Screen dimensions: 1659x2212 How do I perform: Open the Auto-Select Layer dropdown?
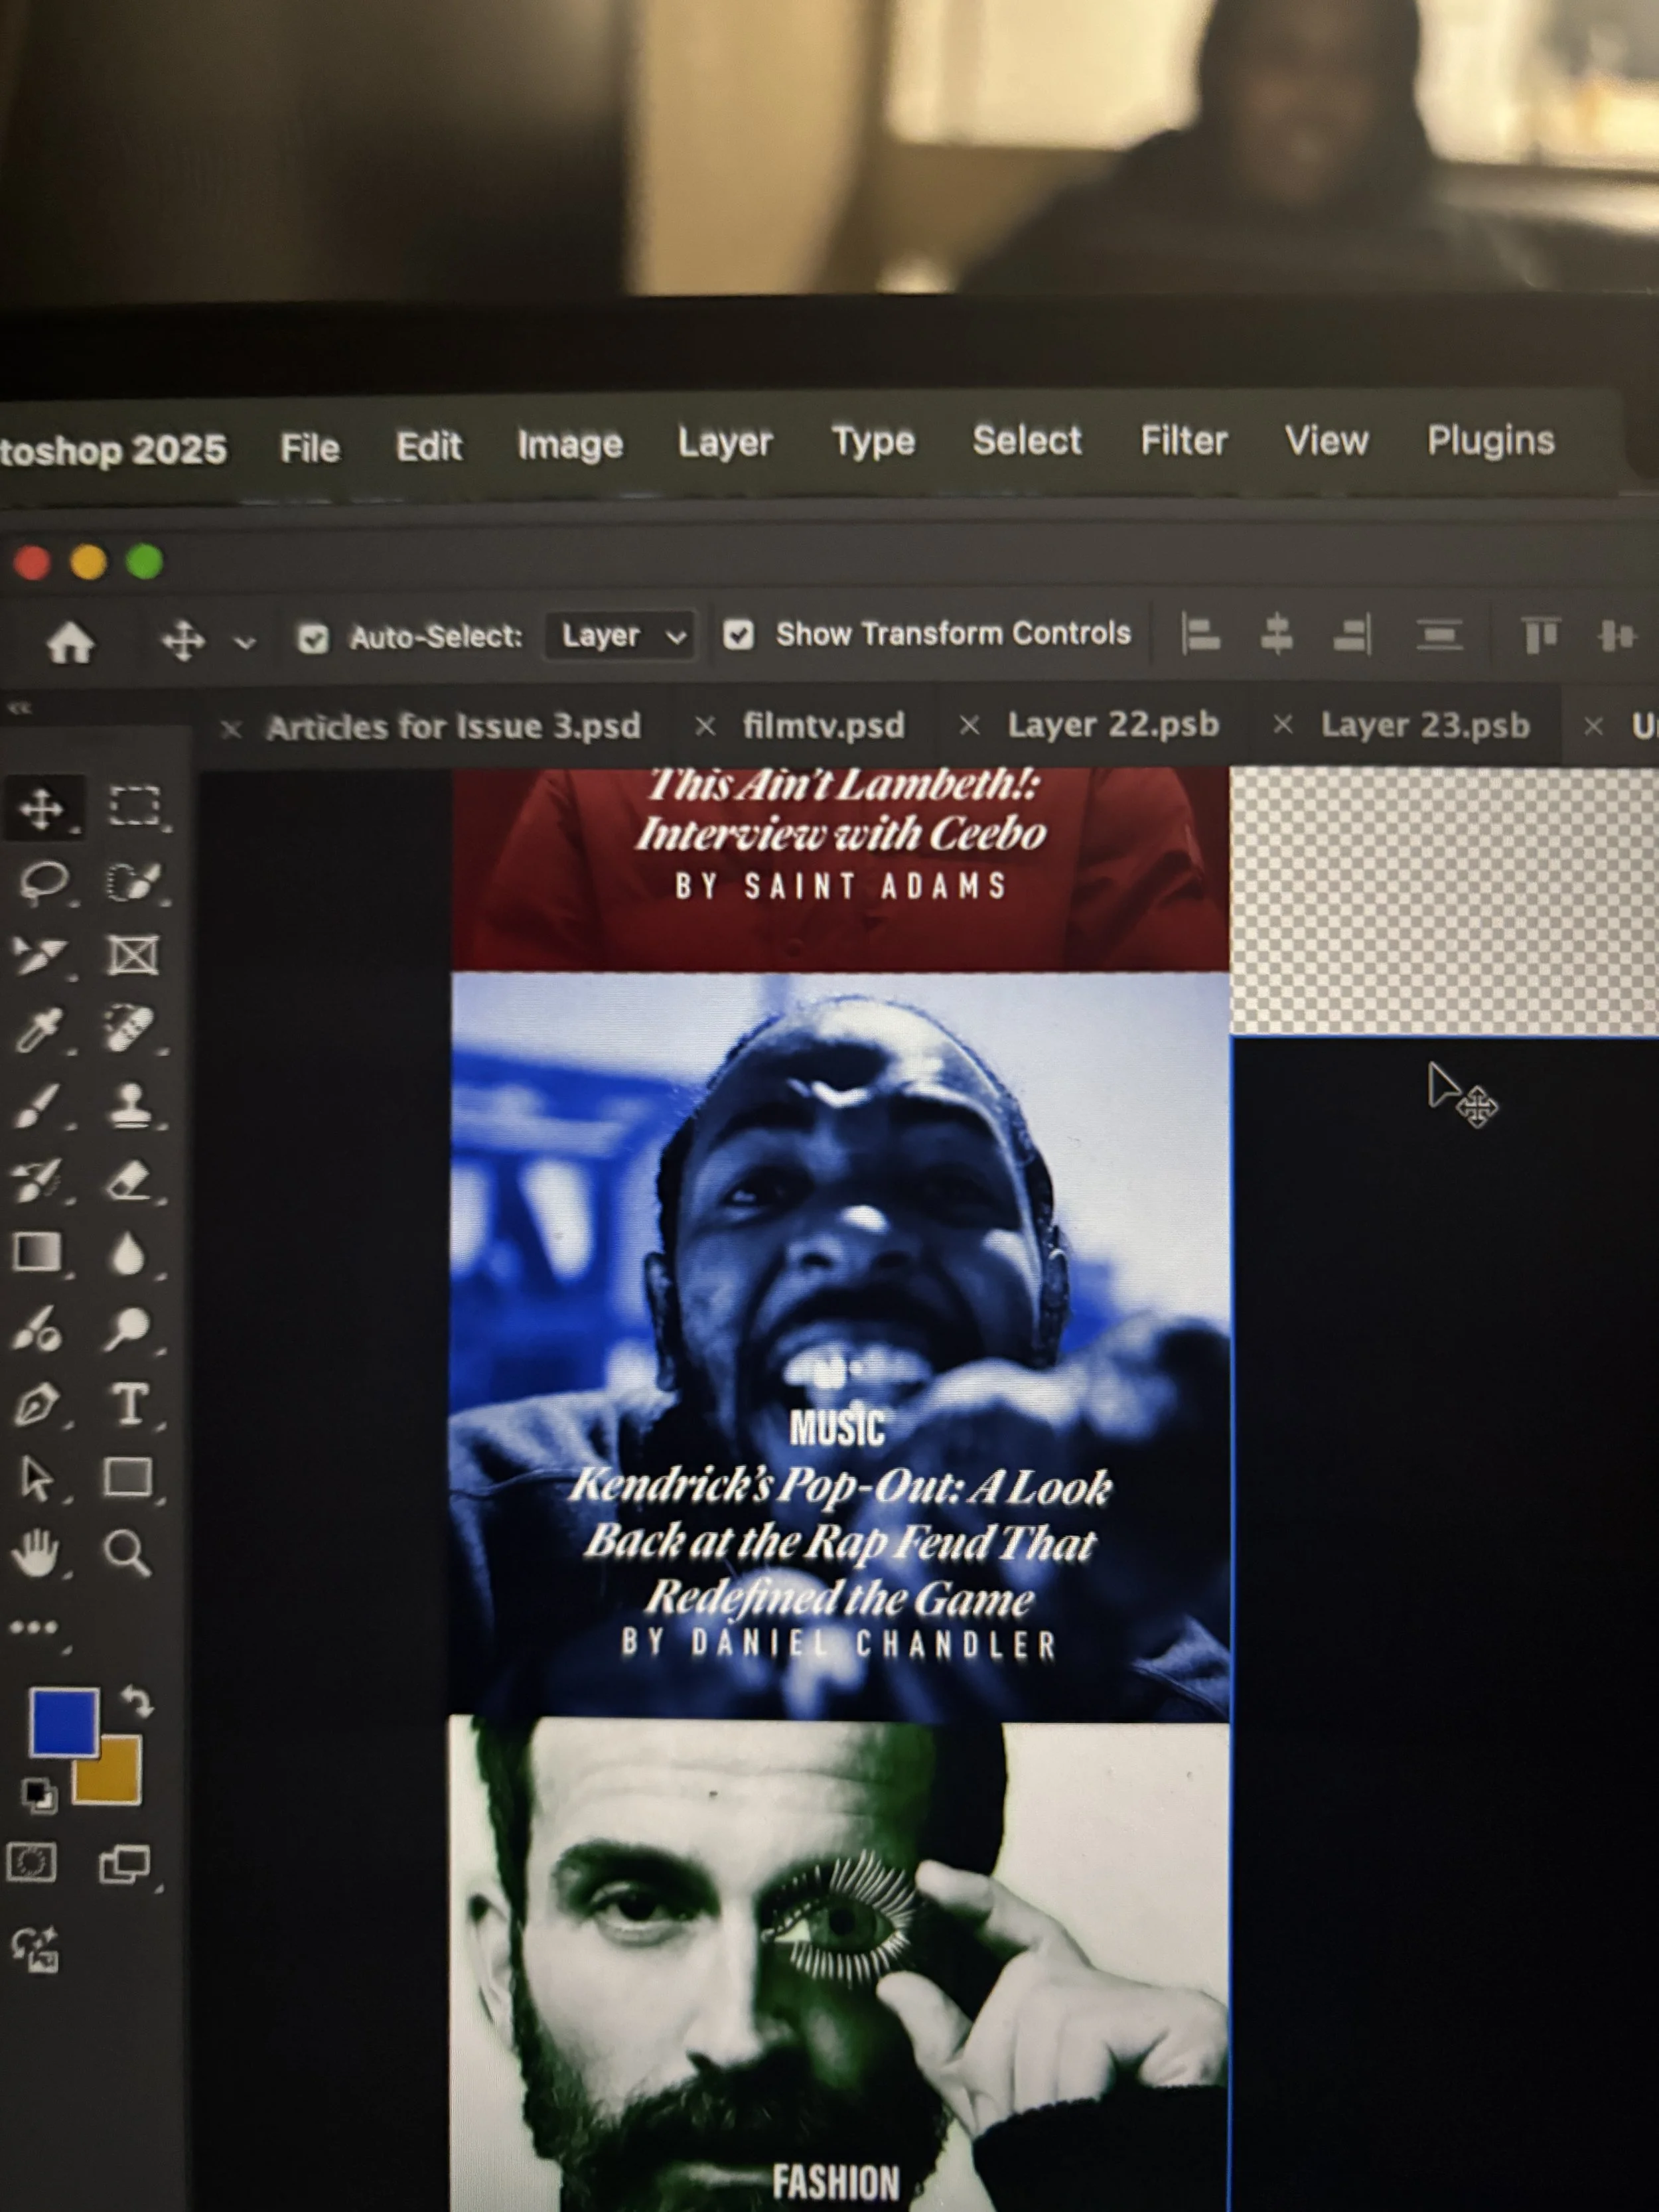621,636
